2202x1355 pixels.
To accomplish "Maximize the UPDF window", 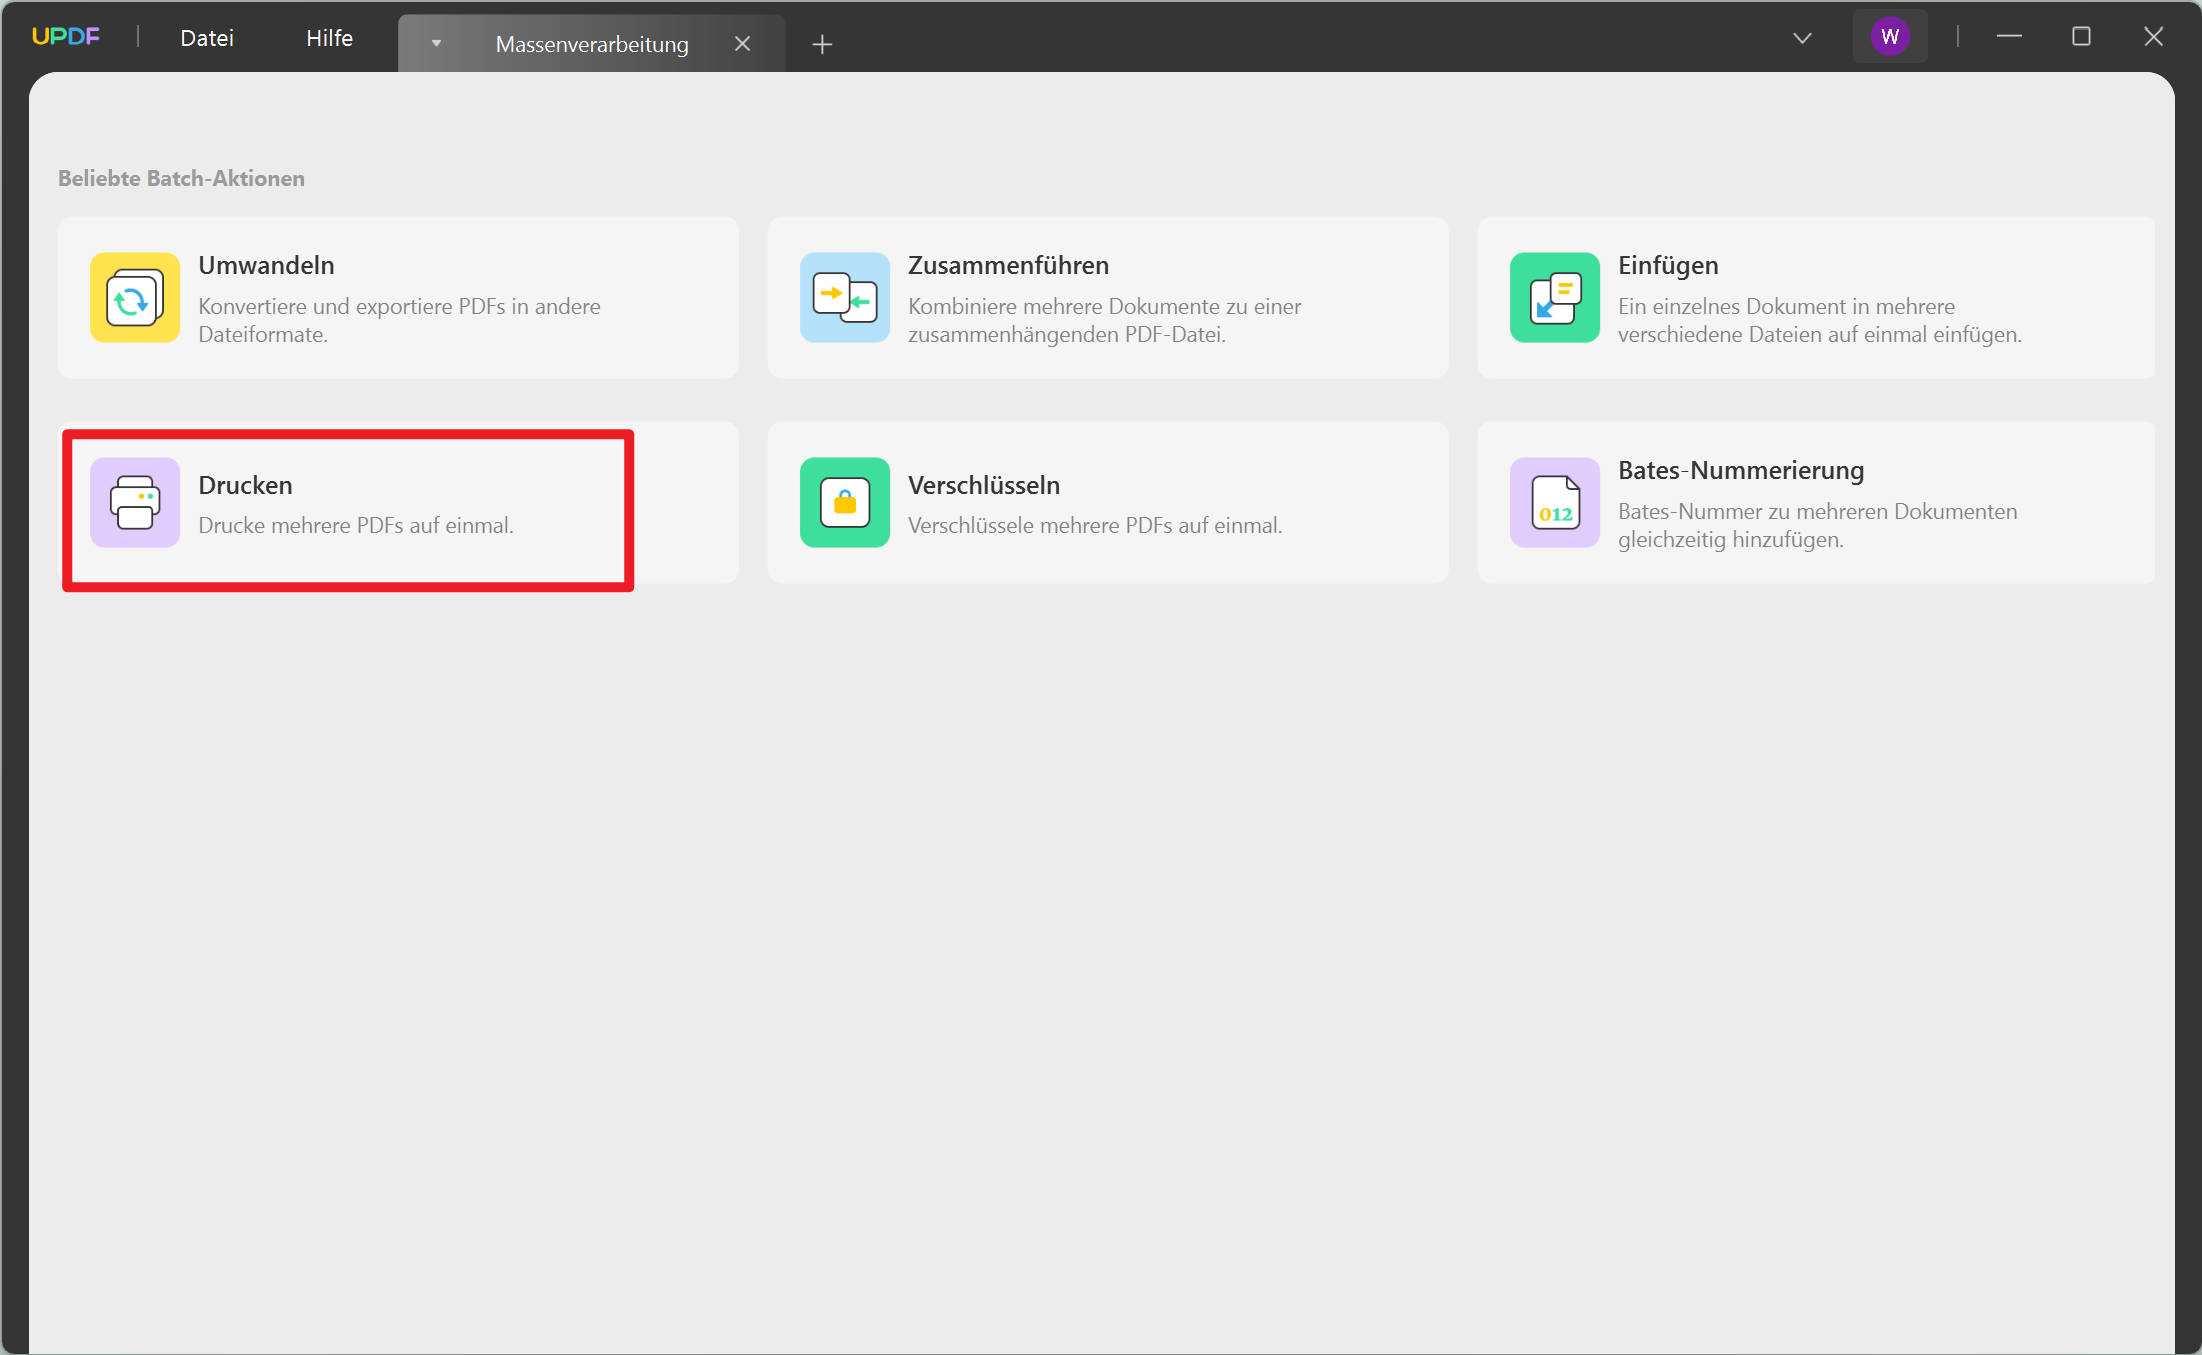I will coord(2081,37).
